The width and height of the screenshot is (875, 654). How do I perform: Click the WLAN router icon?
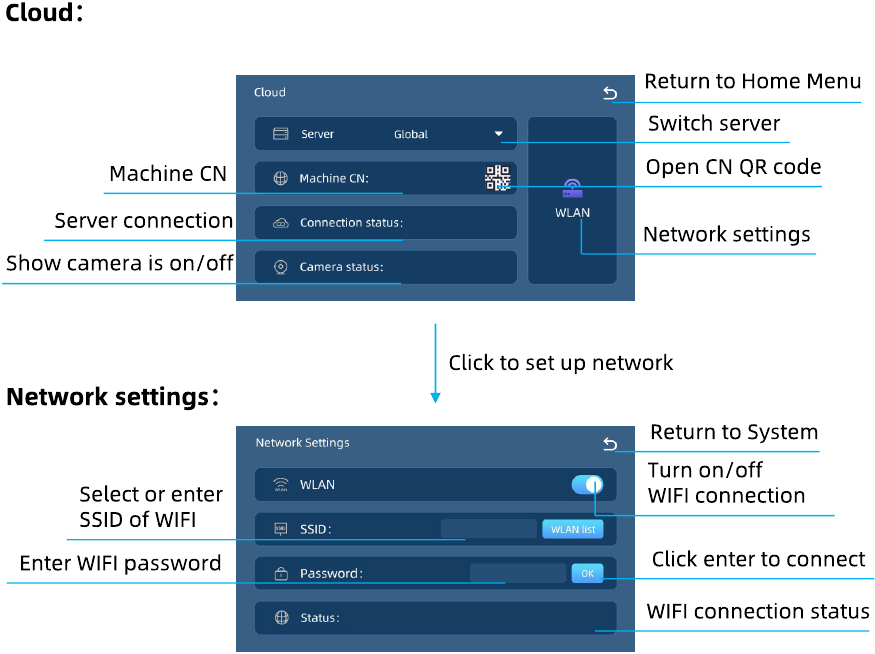[572, 188]
